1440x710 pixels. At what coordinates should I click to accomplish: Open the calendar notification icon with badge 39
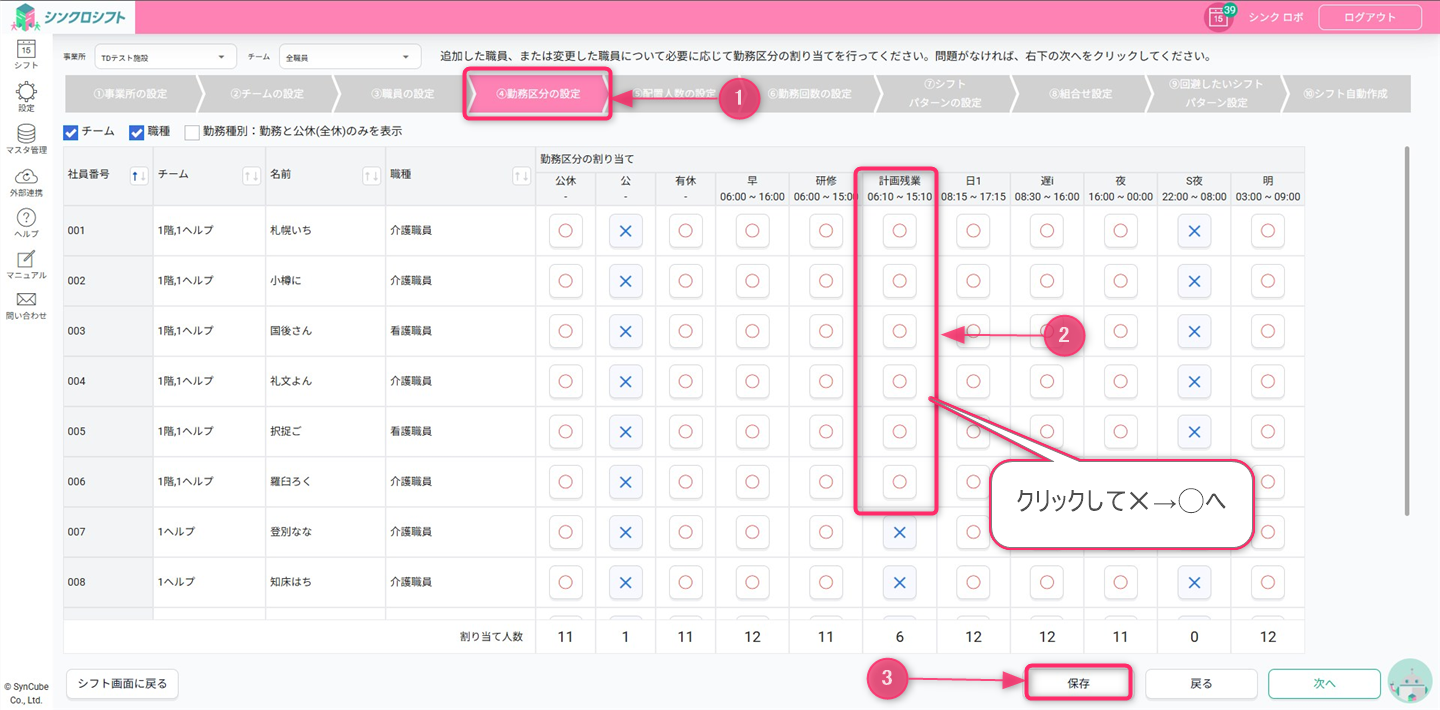(x=1219, y=16)
